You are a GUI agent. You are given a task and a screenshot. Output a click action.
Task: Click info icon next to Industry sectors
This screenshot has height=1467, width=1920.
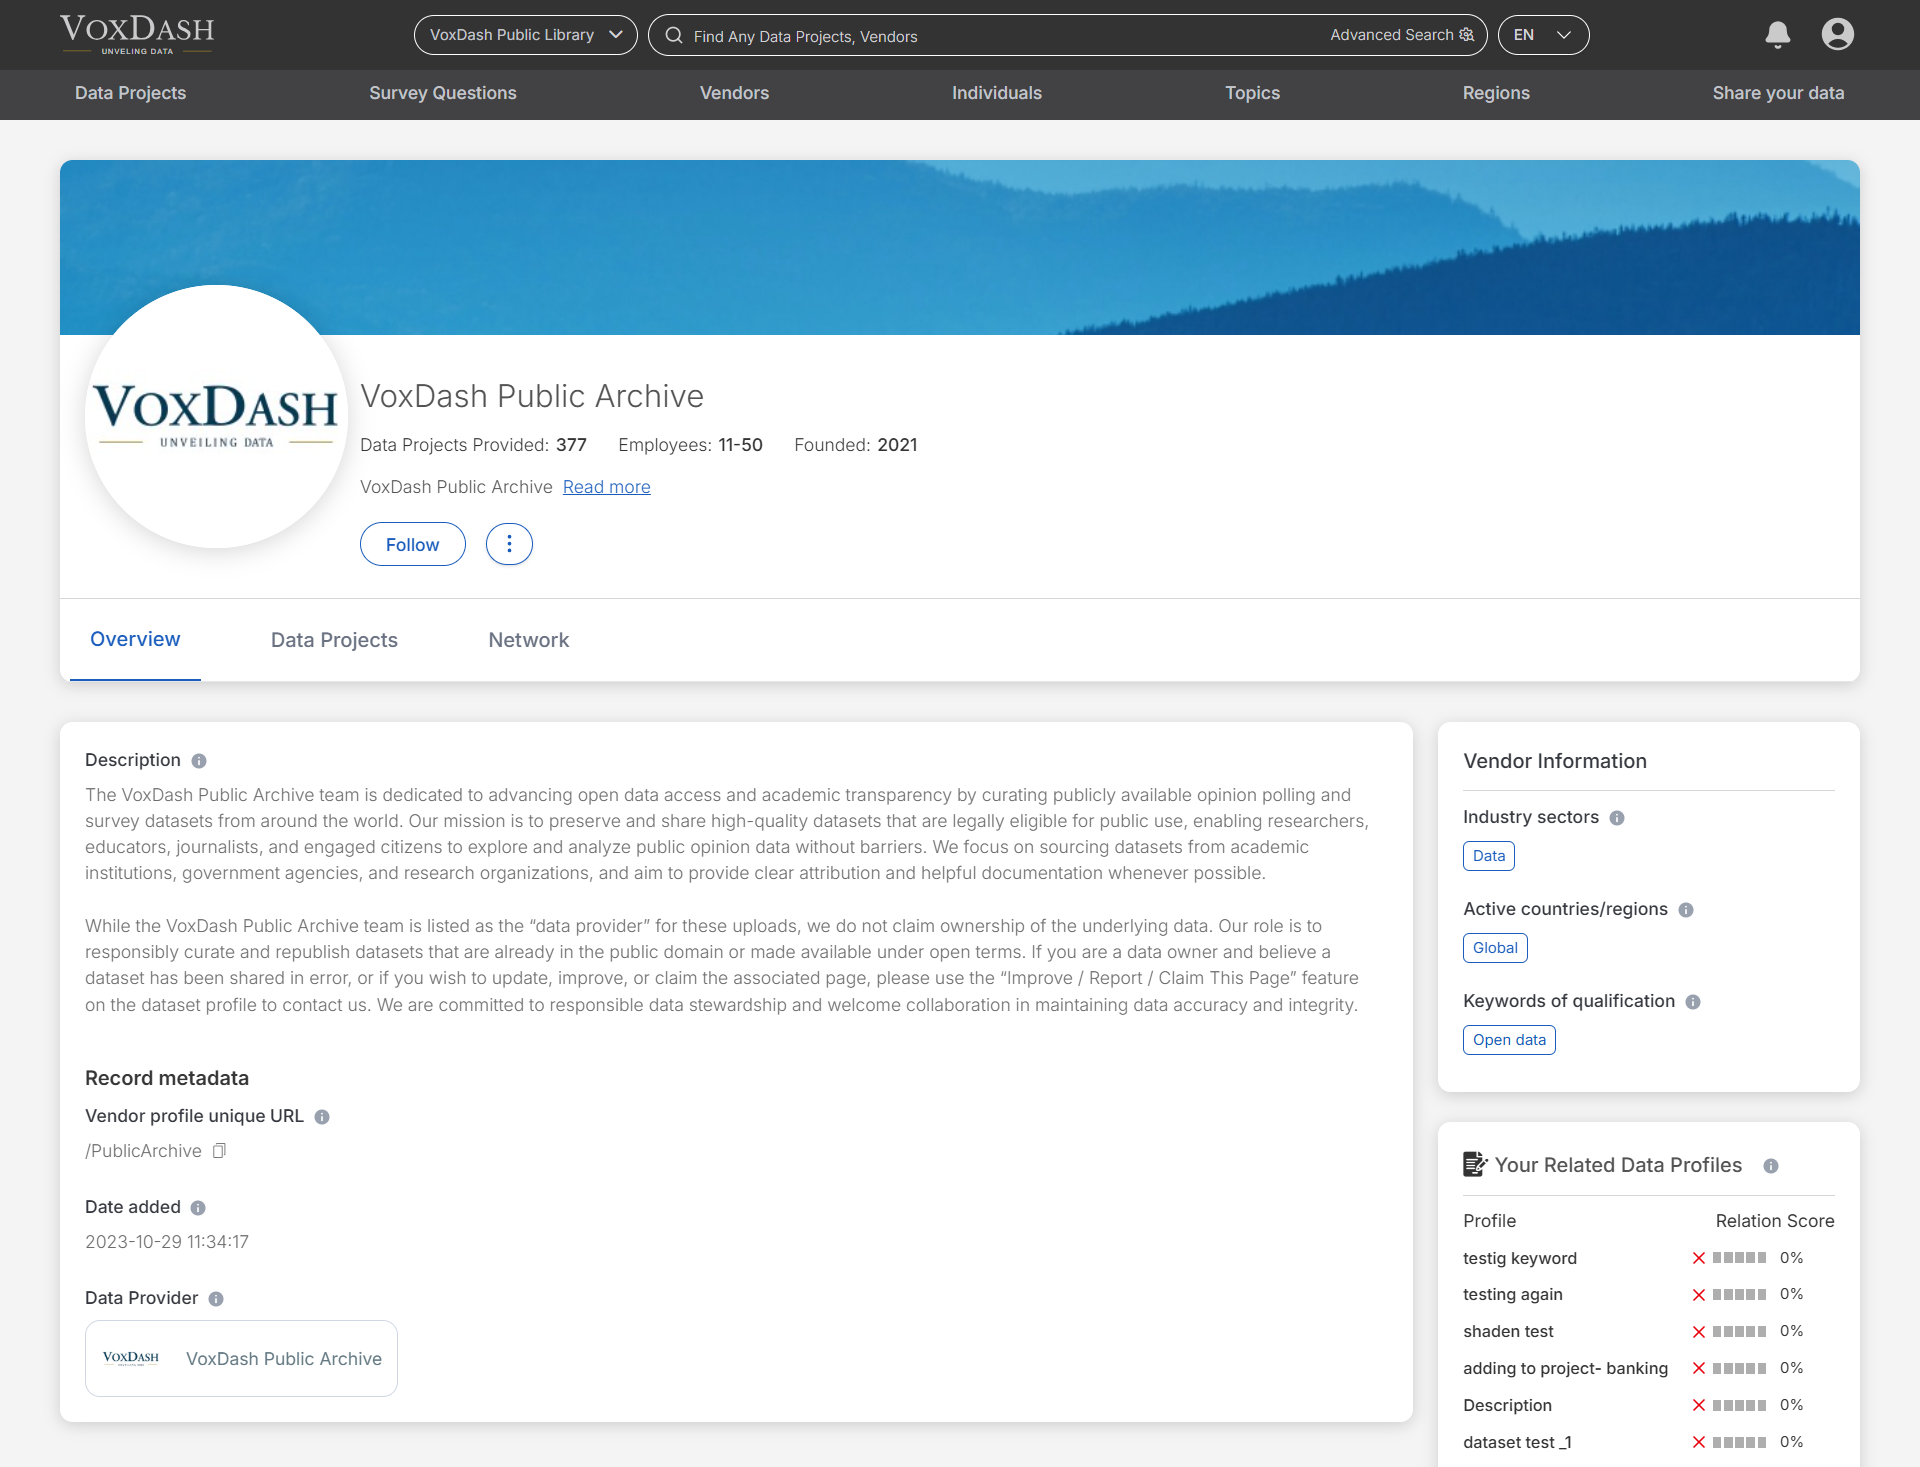[1617, 818]
